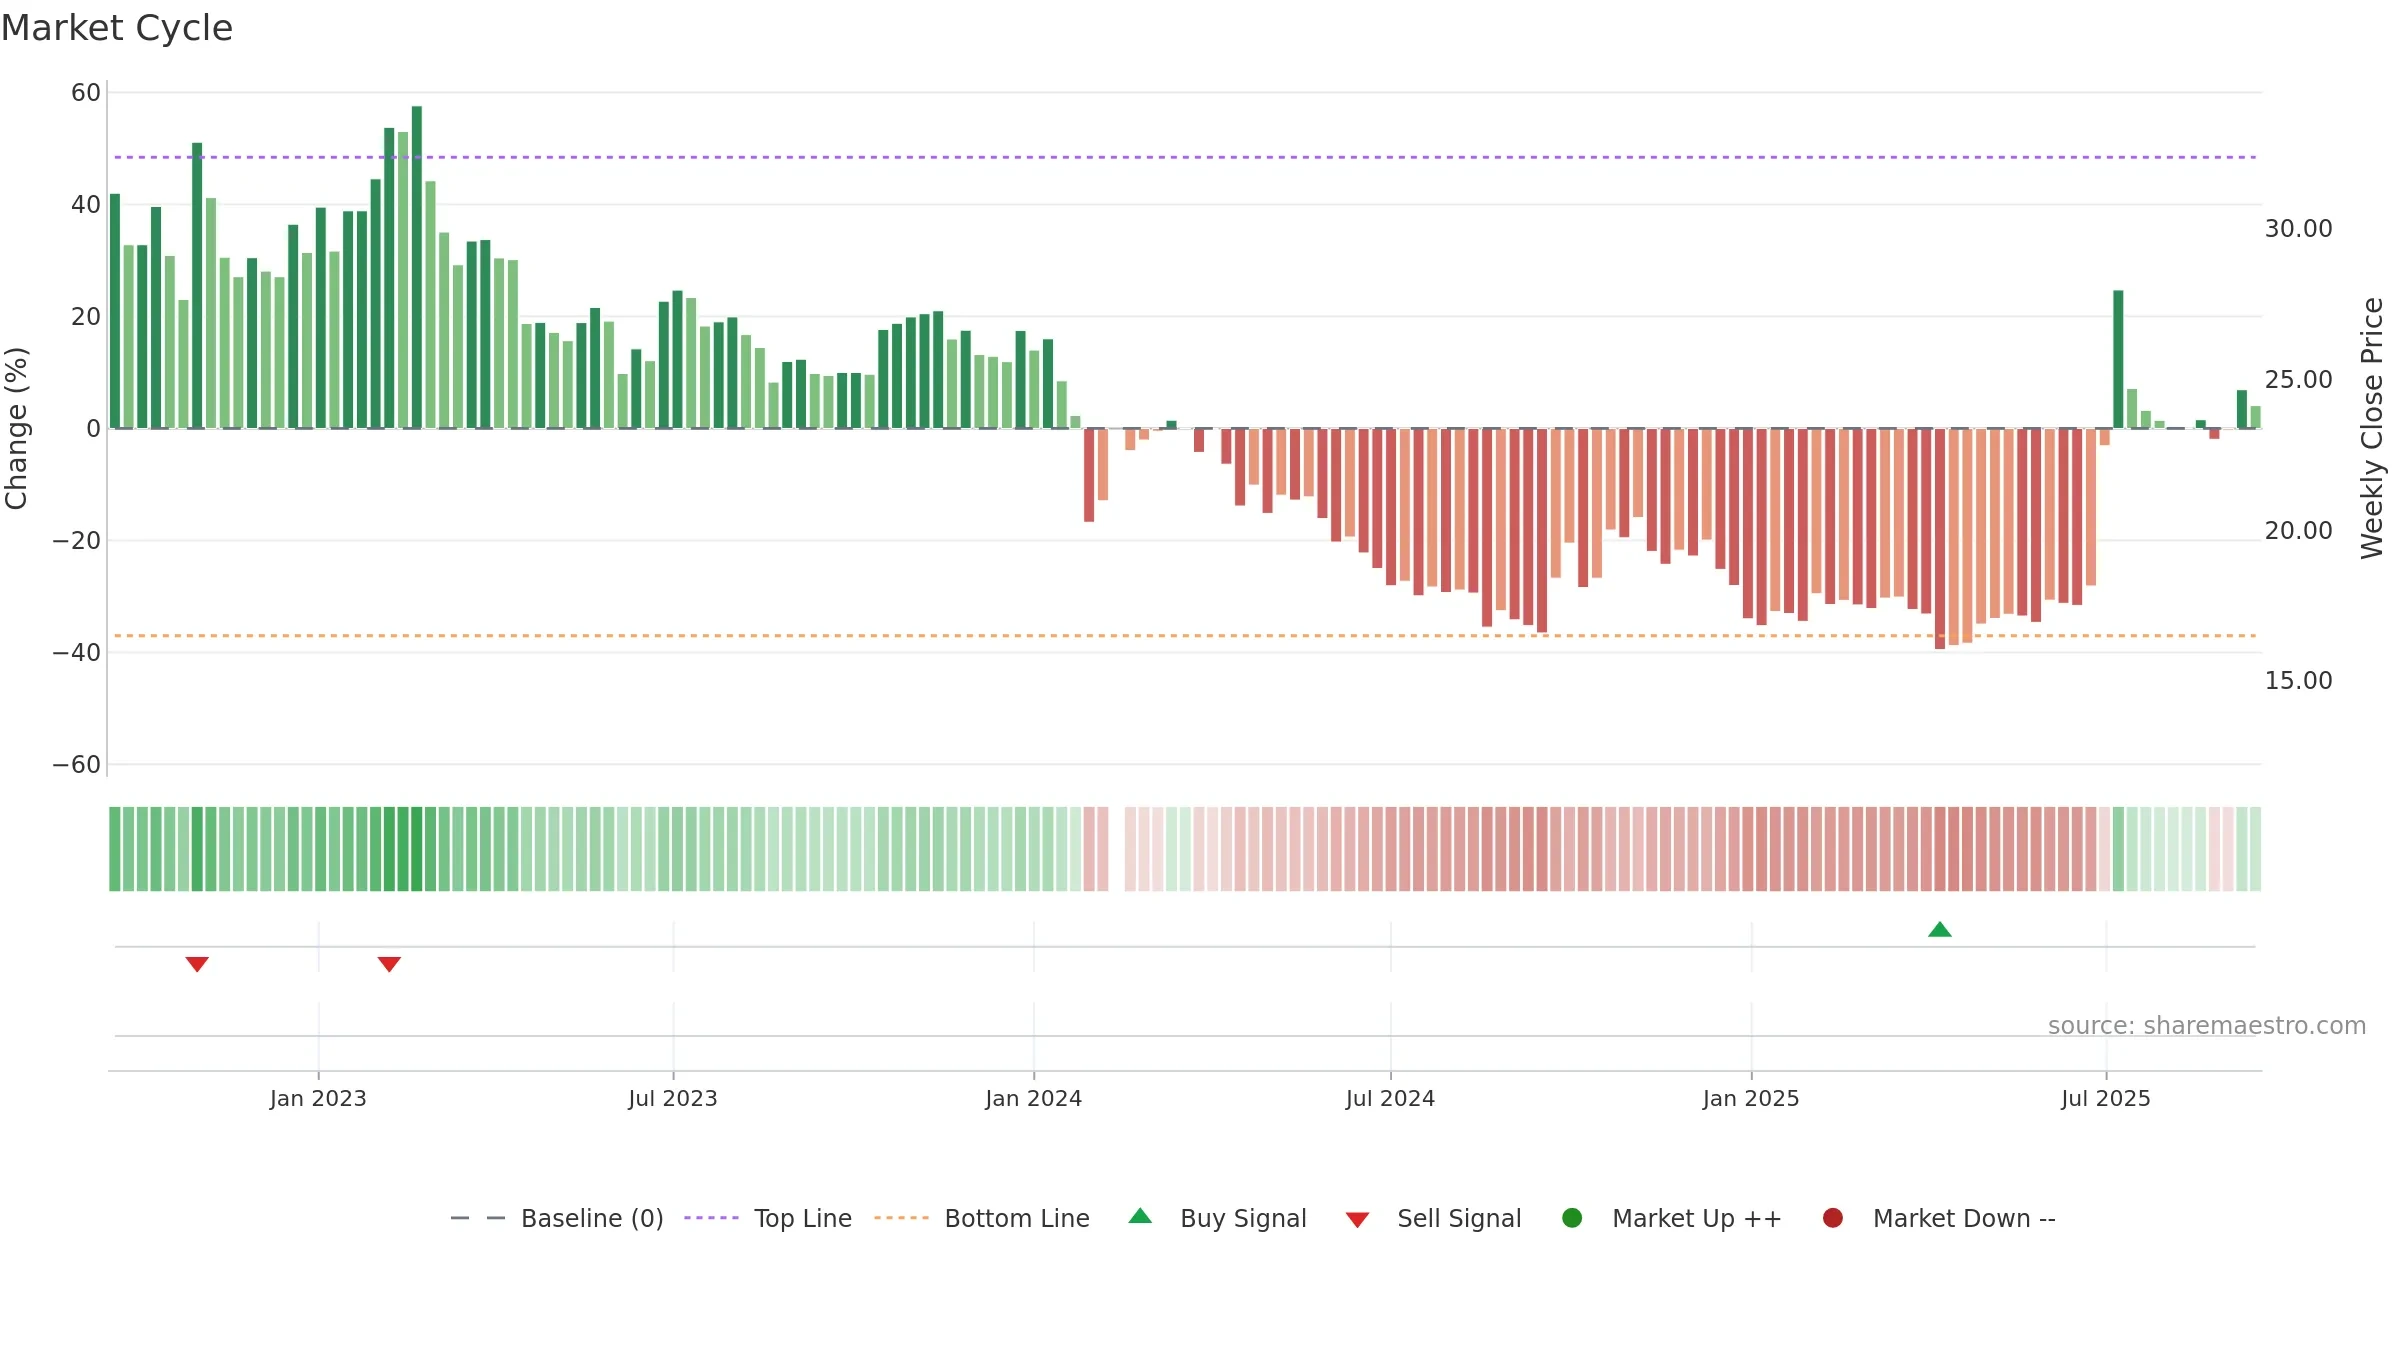Toggle the Buy Signal legend entry
The image size is (2400, 1350).
tap(1217, 1218)
